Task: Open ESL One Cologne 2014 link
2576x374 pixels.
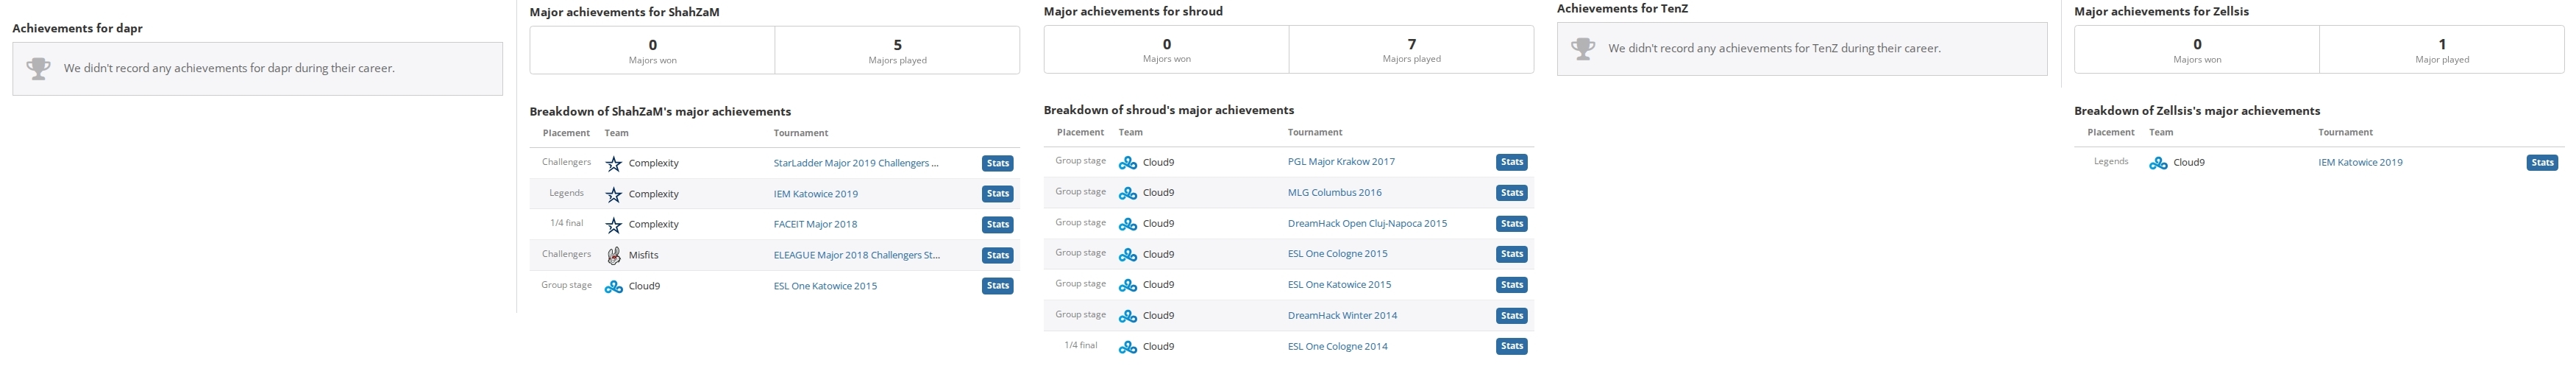Action: 1337,346
